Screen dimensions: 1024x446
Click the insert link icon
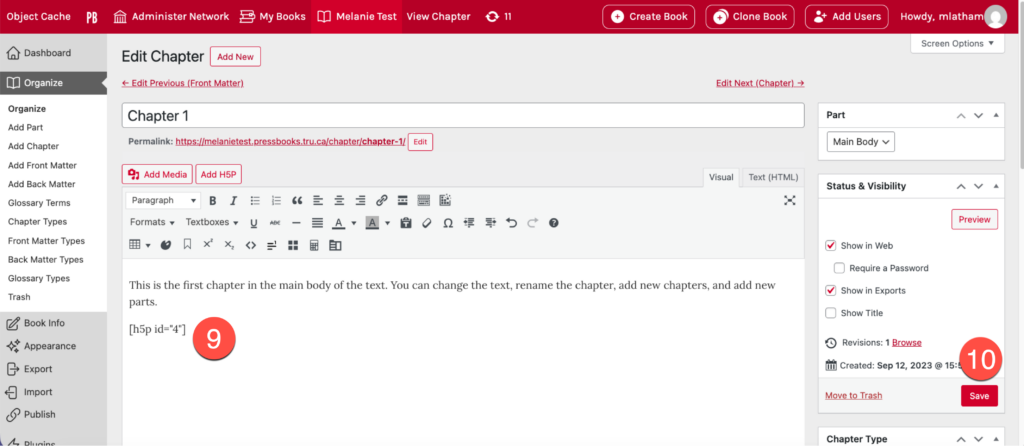(381, 200)
